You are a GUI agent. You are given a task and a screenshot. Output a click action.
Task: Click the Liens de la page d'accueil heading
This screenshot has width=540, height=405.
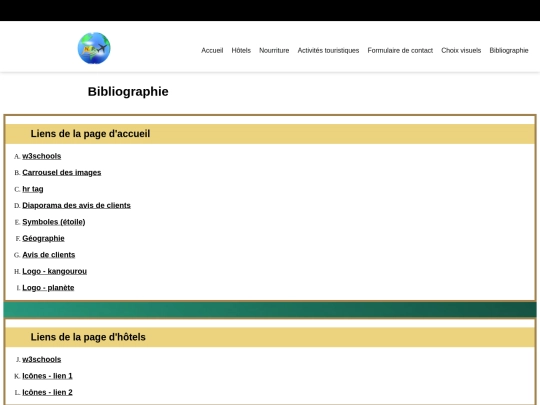(x=90, y=134)
